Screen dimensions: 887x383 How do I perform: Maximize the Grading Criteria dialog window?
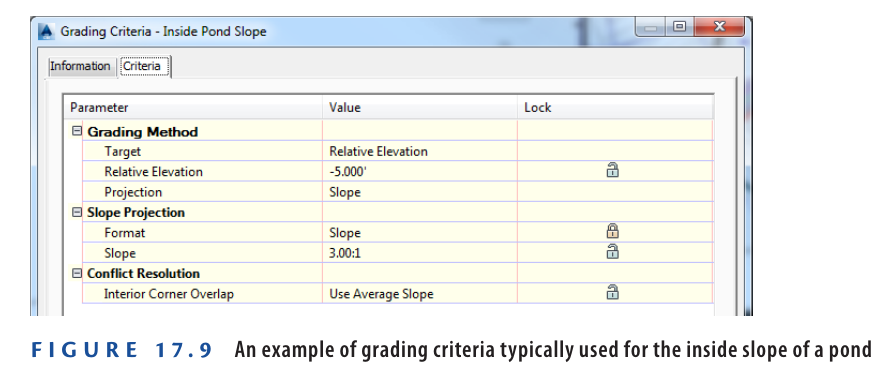679,27
